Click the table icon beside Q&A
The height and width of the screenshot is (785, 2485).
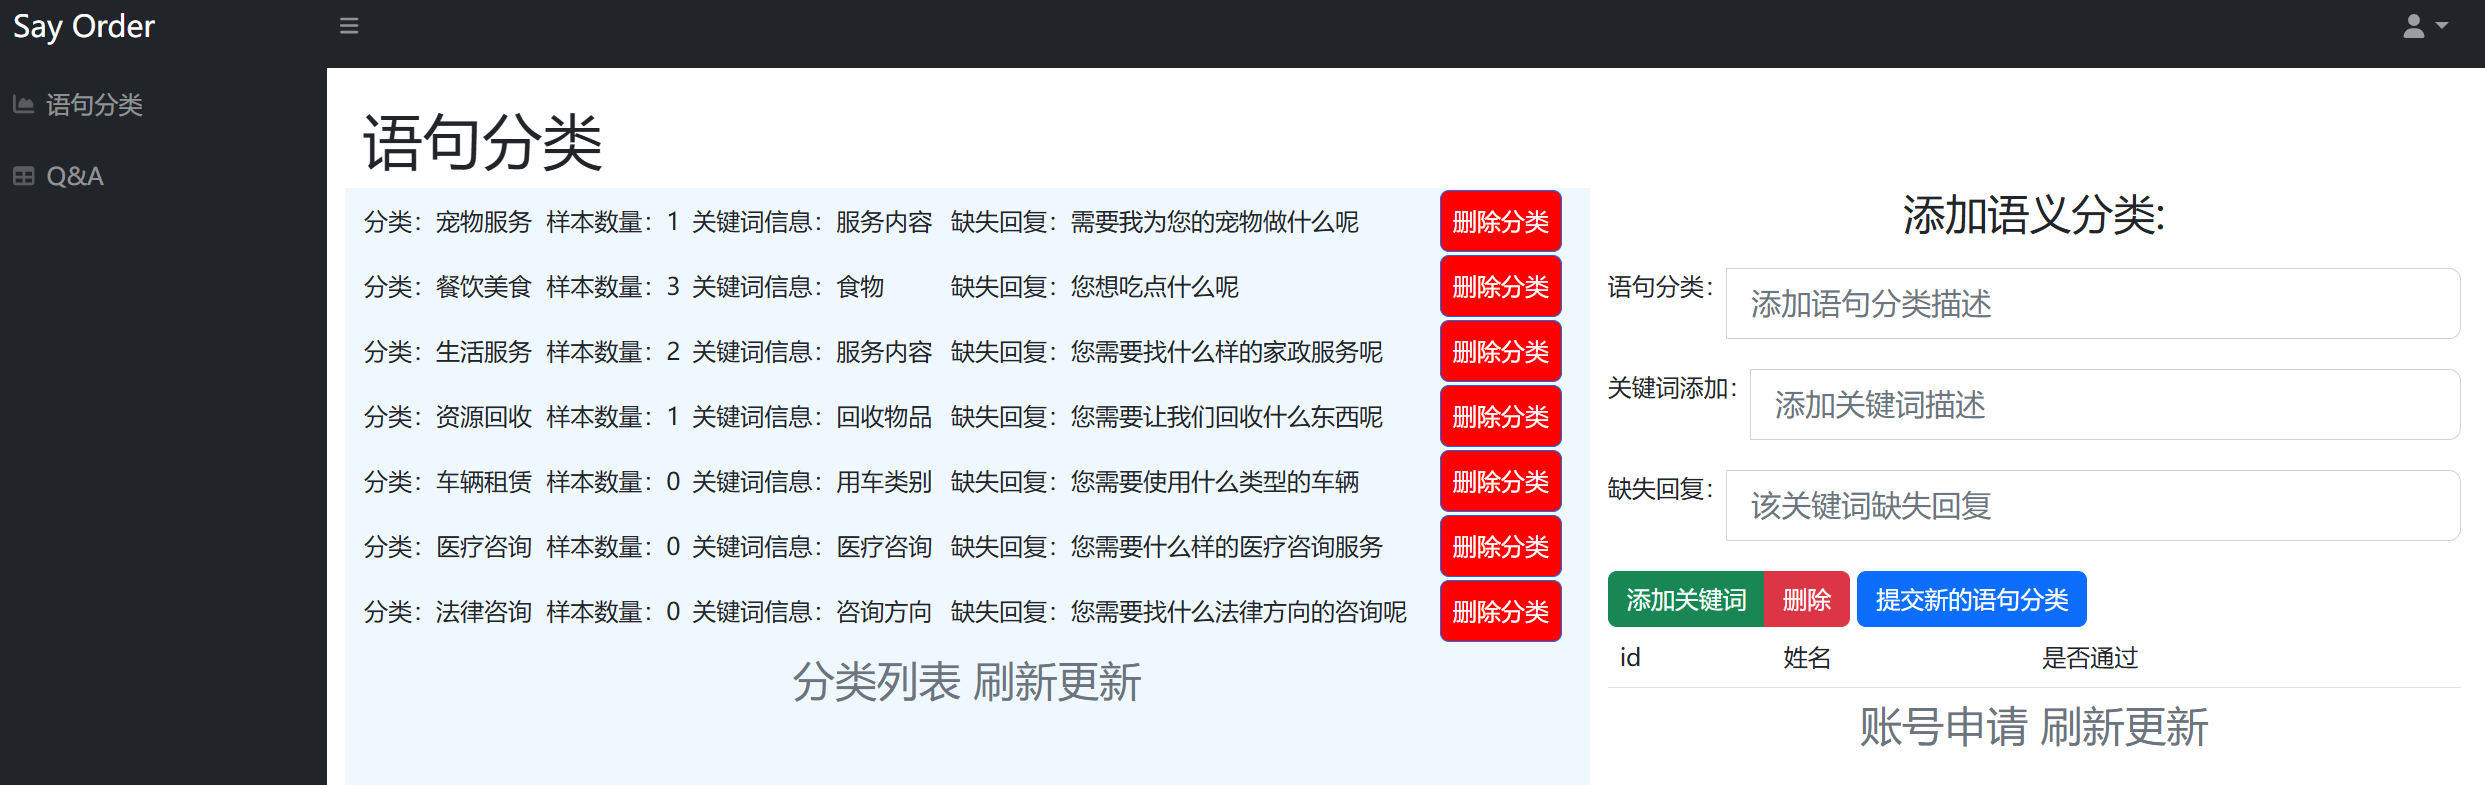[x=23, y=176]
